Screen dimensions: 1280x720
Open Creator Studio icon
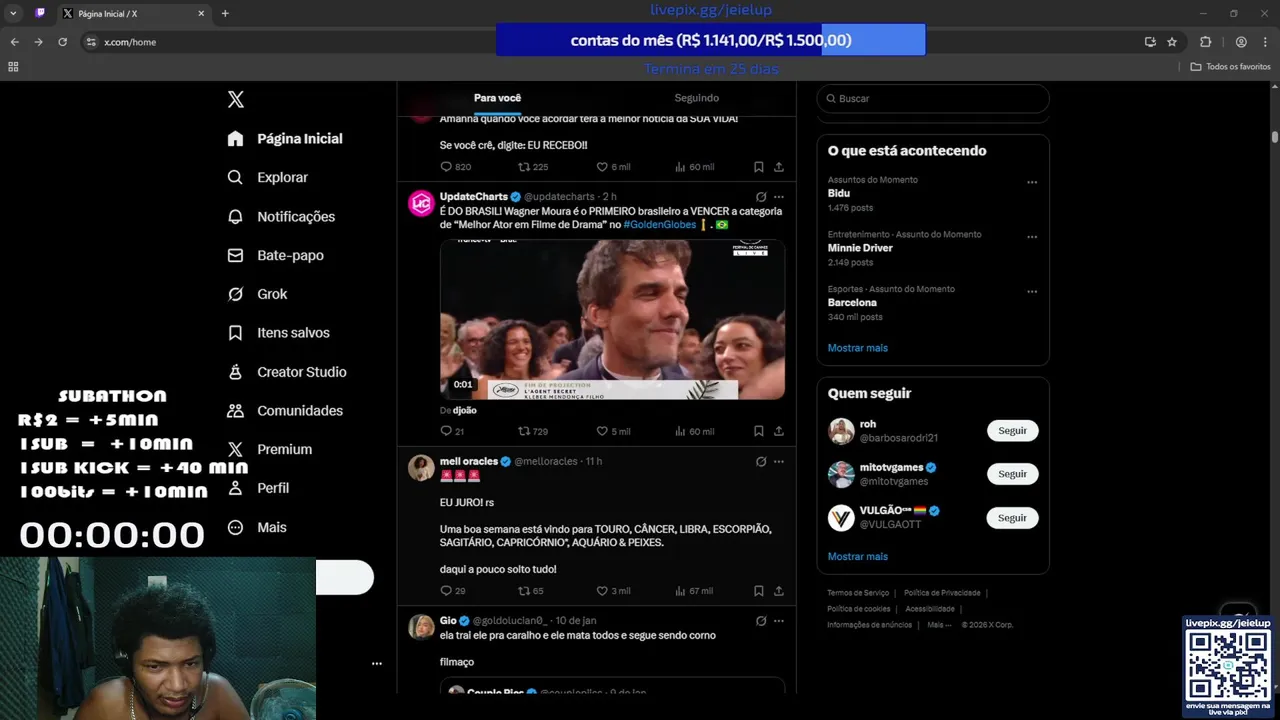[x=235, y=372]
